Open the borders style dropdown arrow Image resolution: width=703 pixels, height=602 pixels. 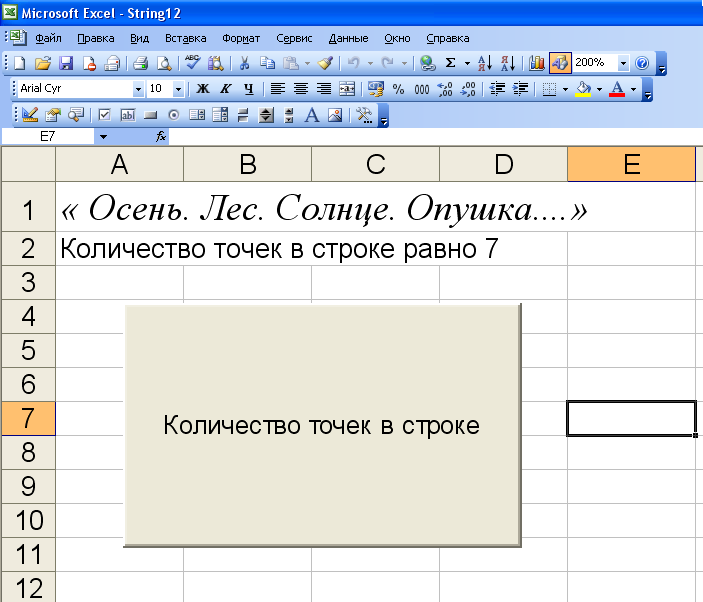(x=565, y=89)
